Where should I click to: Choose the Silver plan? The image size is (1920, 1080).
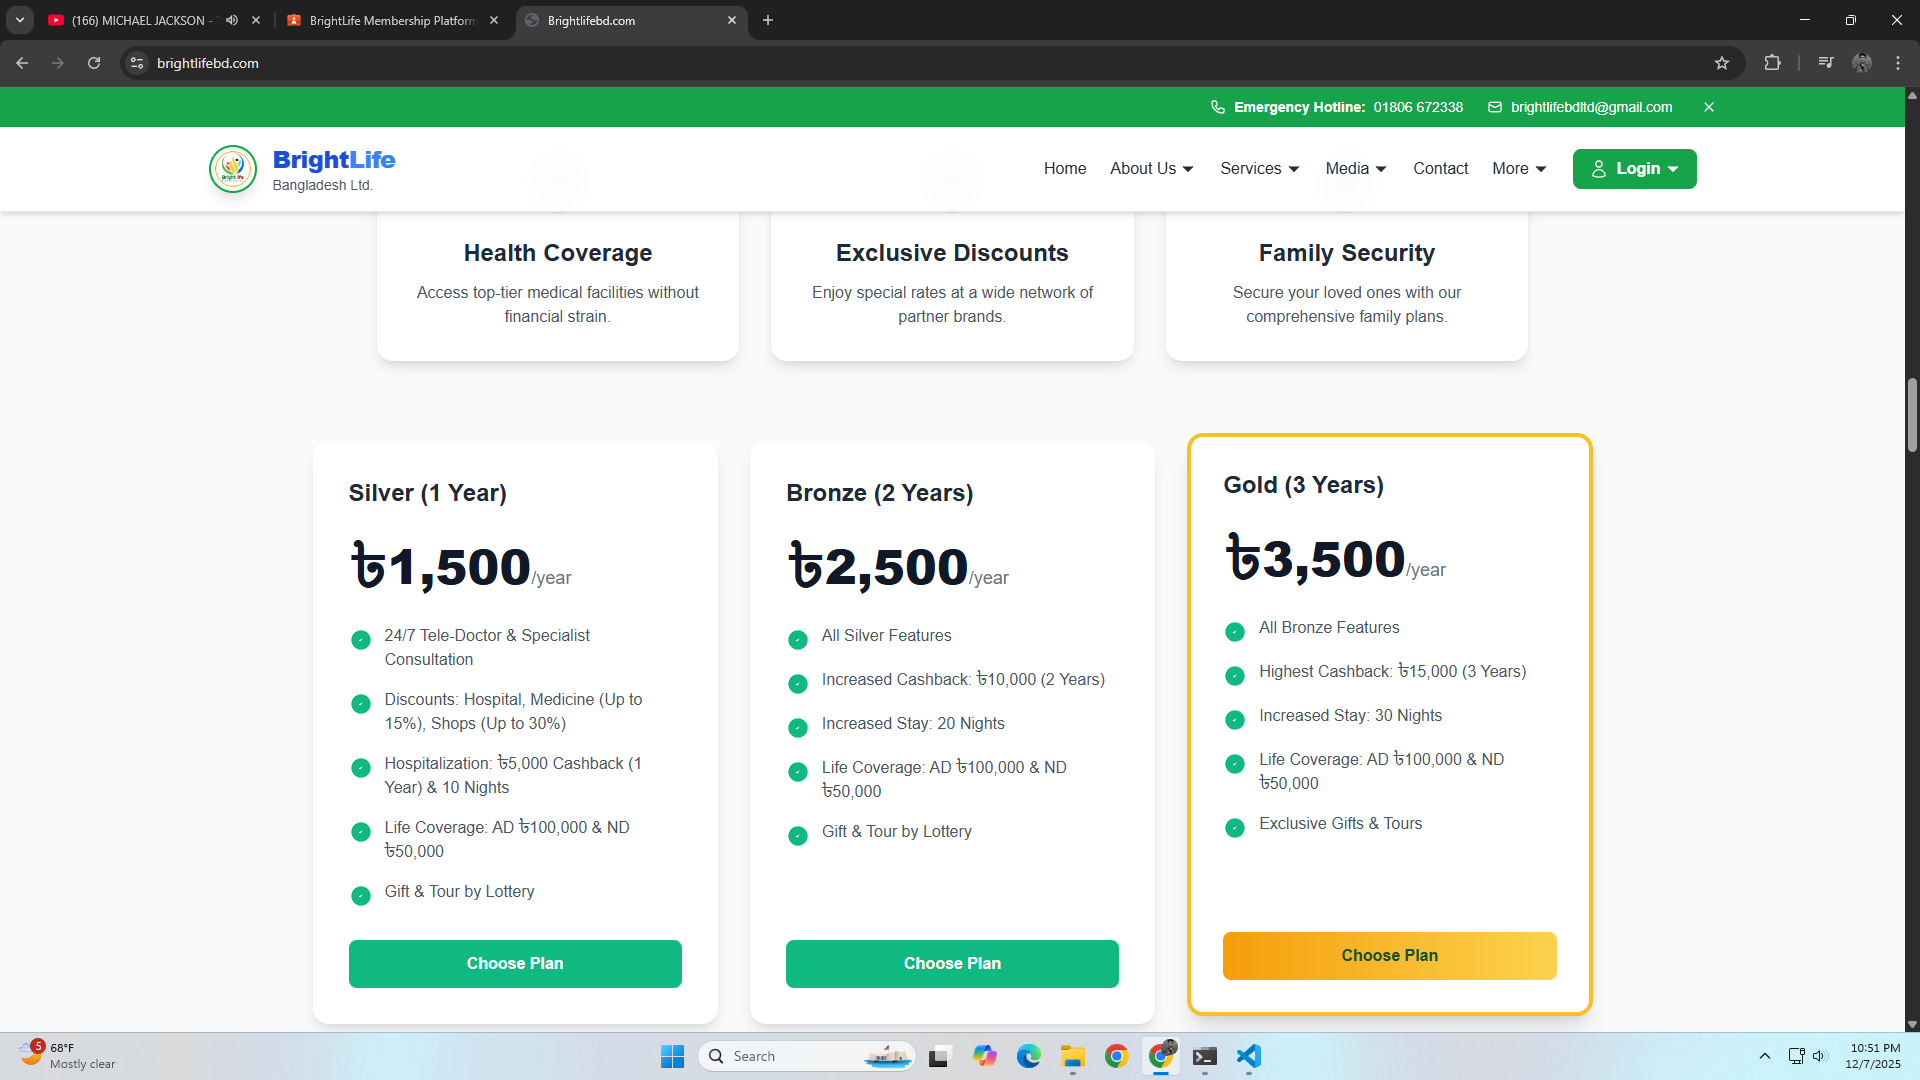(x=515, y=963)
